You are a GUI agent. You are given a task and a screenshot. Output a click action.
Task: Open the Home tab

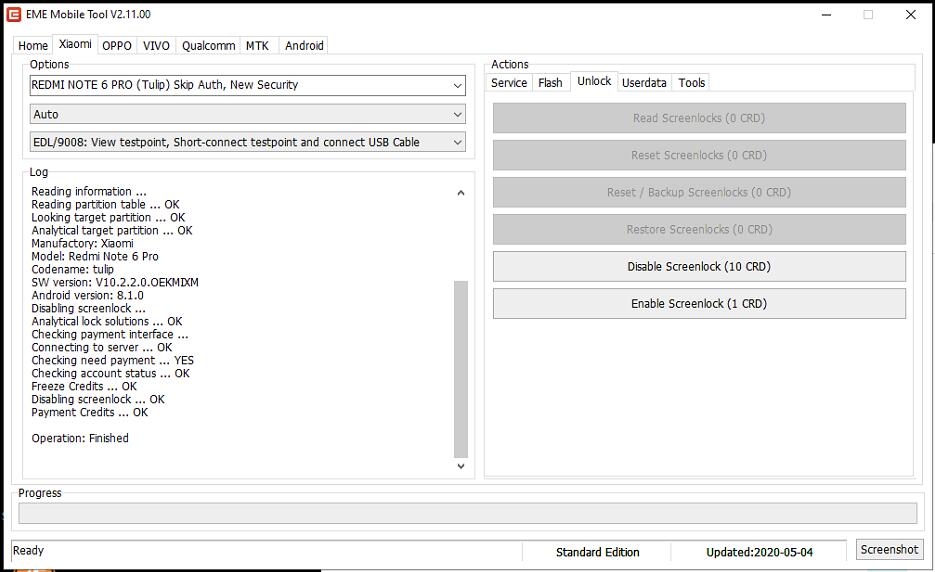pyautogui.click(x=33, y=45)
